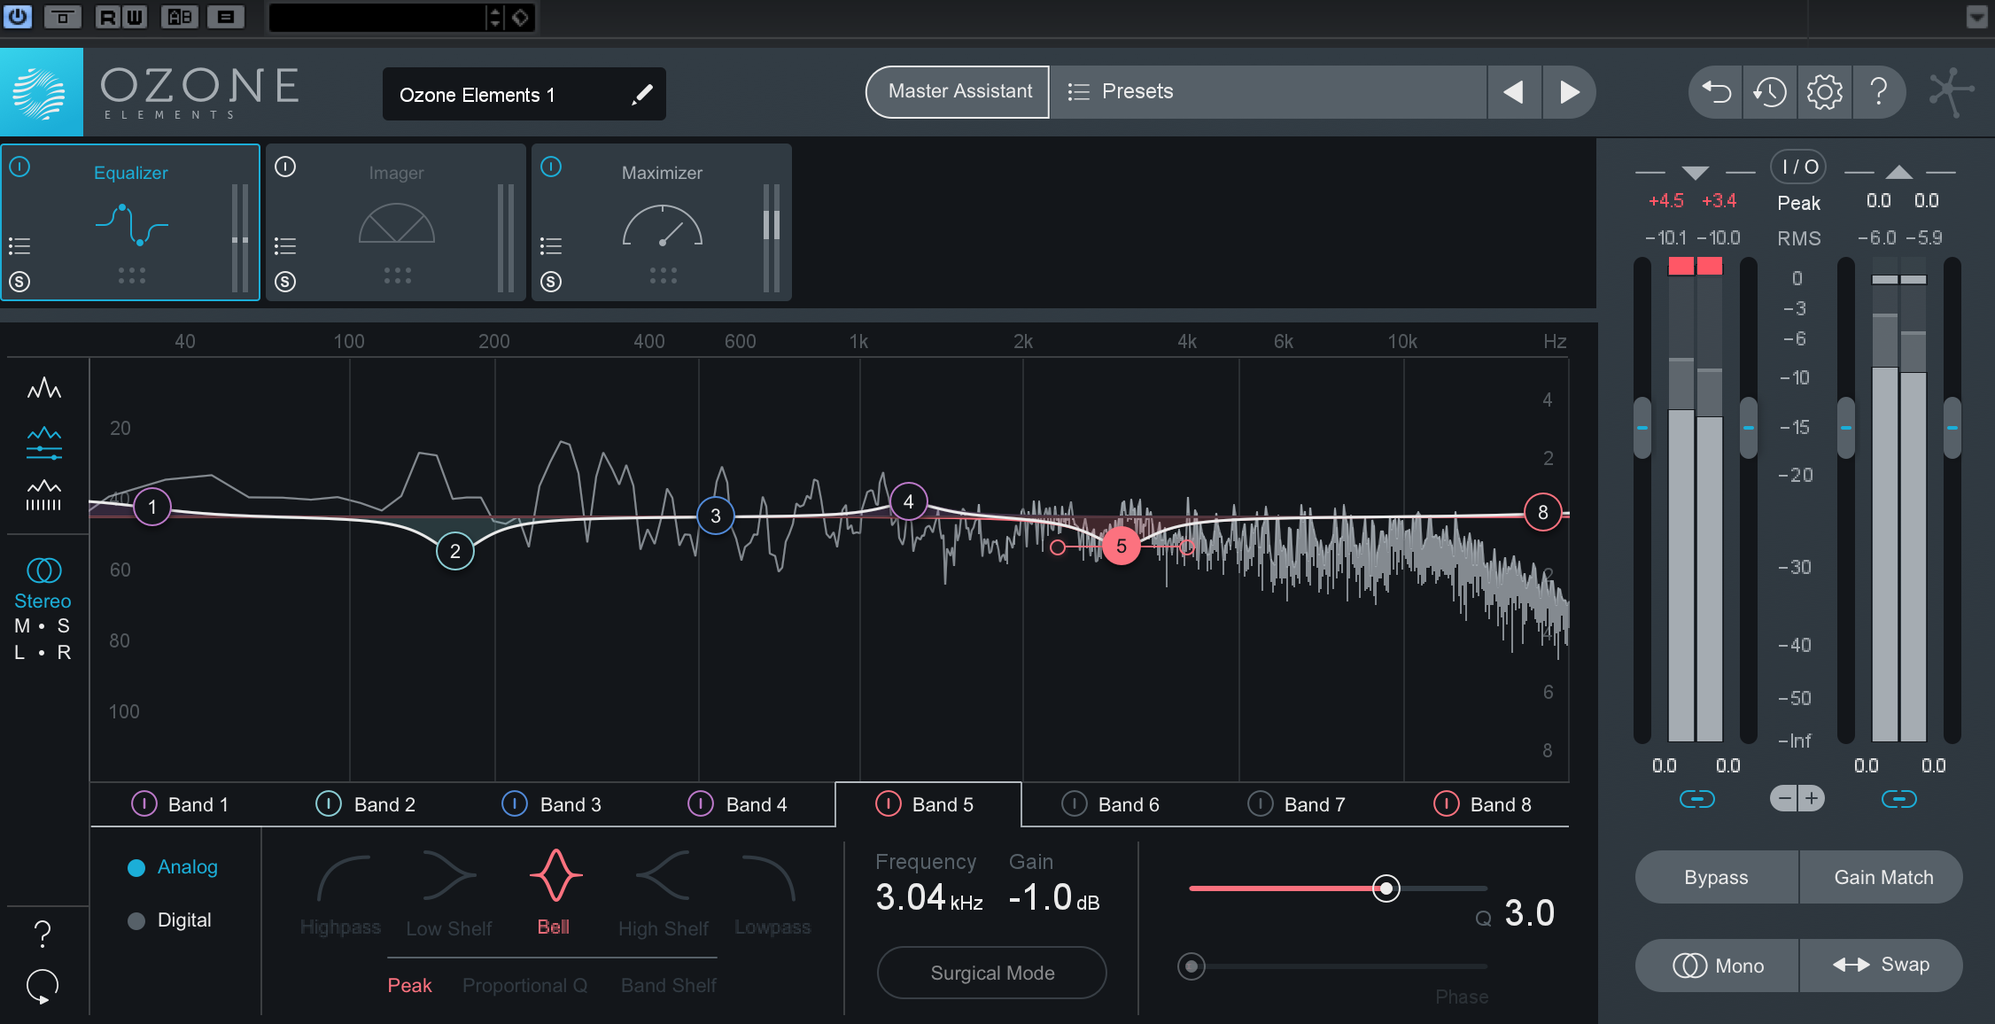Select the Imager module panel

pos(396,222)
